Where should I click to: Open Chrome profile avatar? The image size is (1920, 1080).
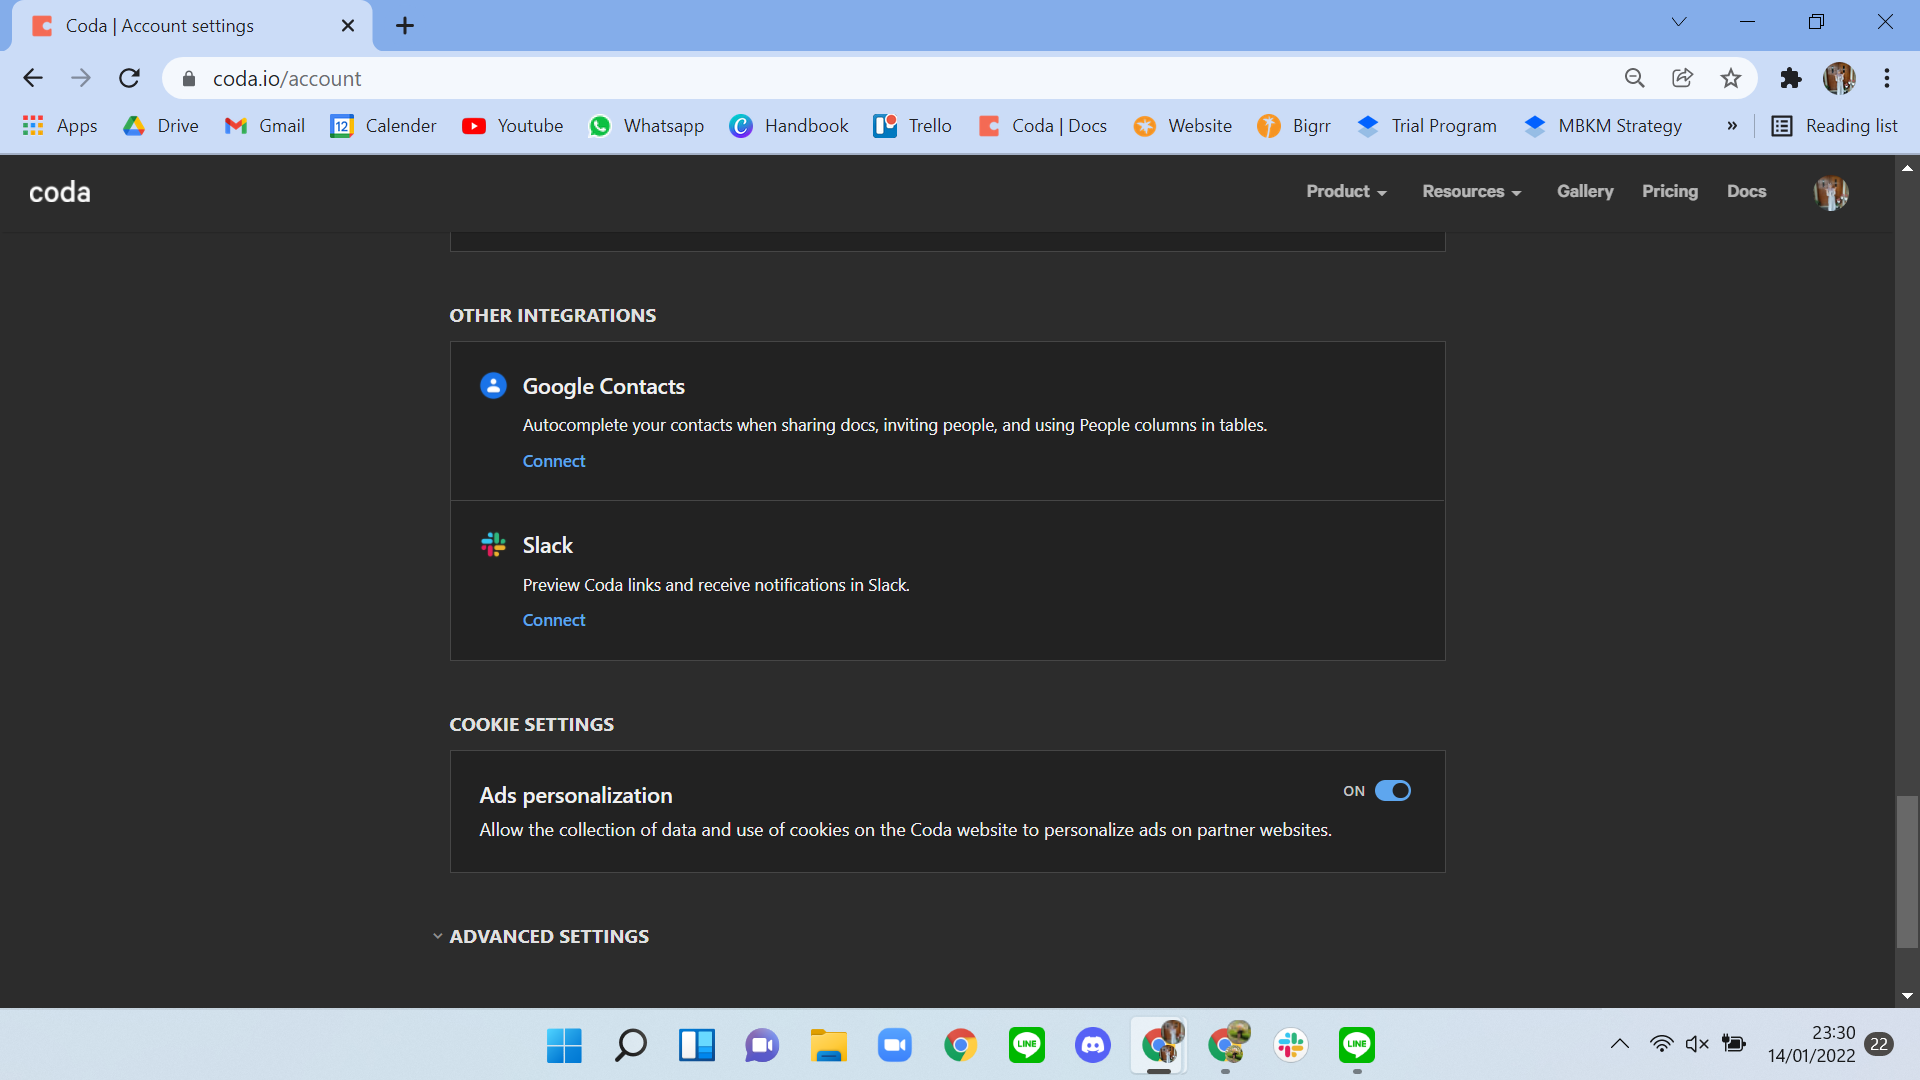pyautogui.click(x=1839, y=78)
